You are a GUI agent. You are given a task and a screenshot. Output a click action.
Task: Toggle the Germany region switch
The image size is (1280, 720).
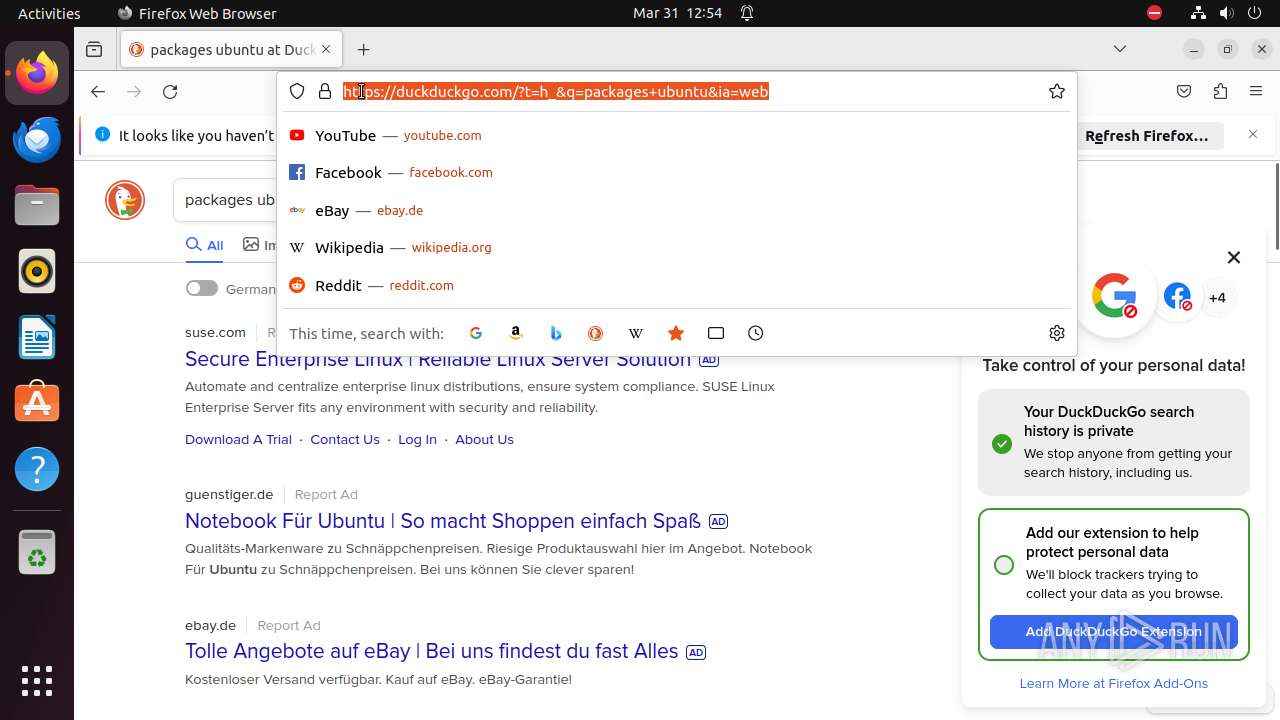[x=201, y=288]
